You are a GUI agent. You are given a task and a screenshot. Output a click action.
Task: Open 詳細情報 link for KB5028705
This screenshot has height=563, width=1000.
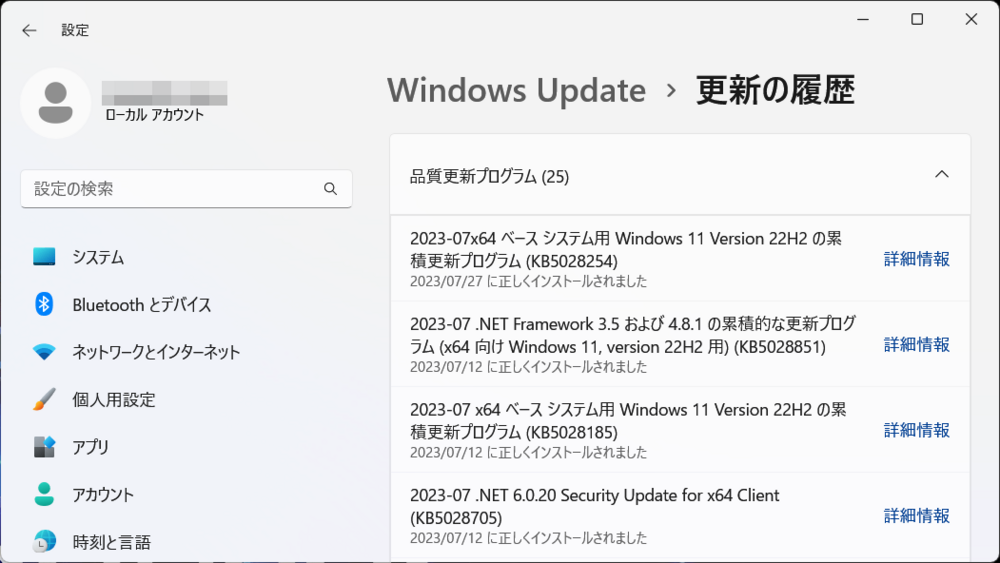click(x=916, y=515)
